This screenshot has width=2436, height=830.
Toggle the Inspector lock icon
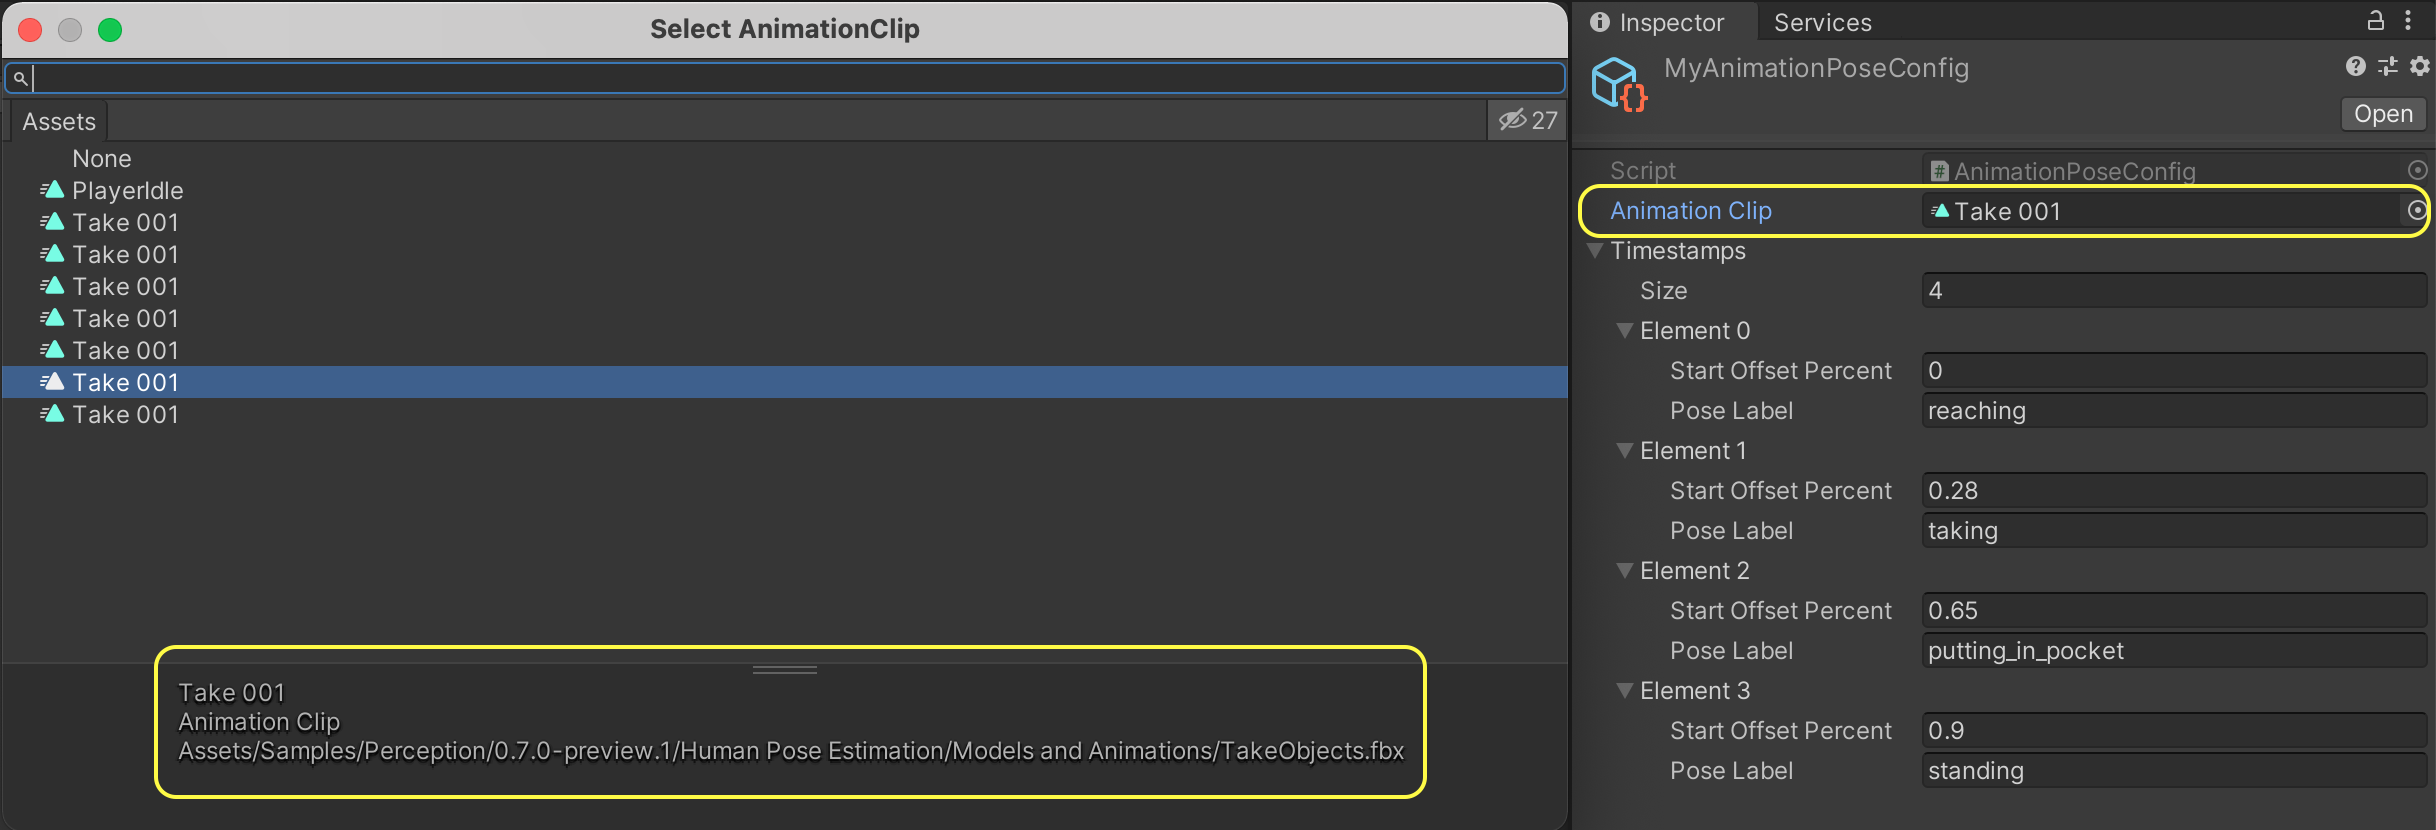2376,20
